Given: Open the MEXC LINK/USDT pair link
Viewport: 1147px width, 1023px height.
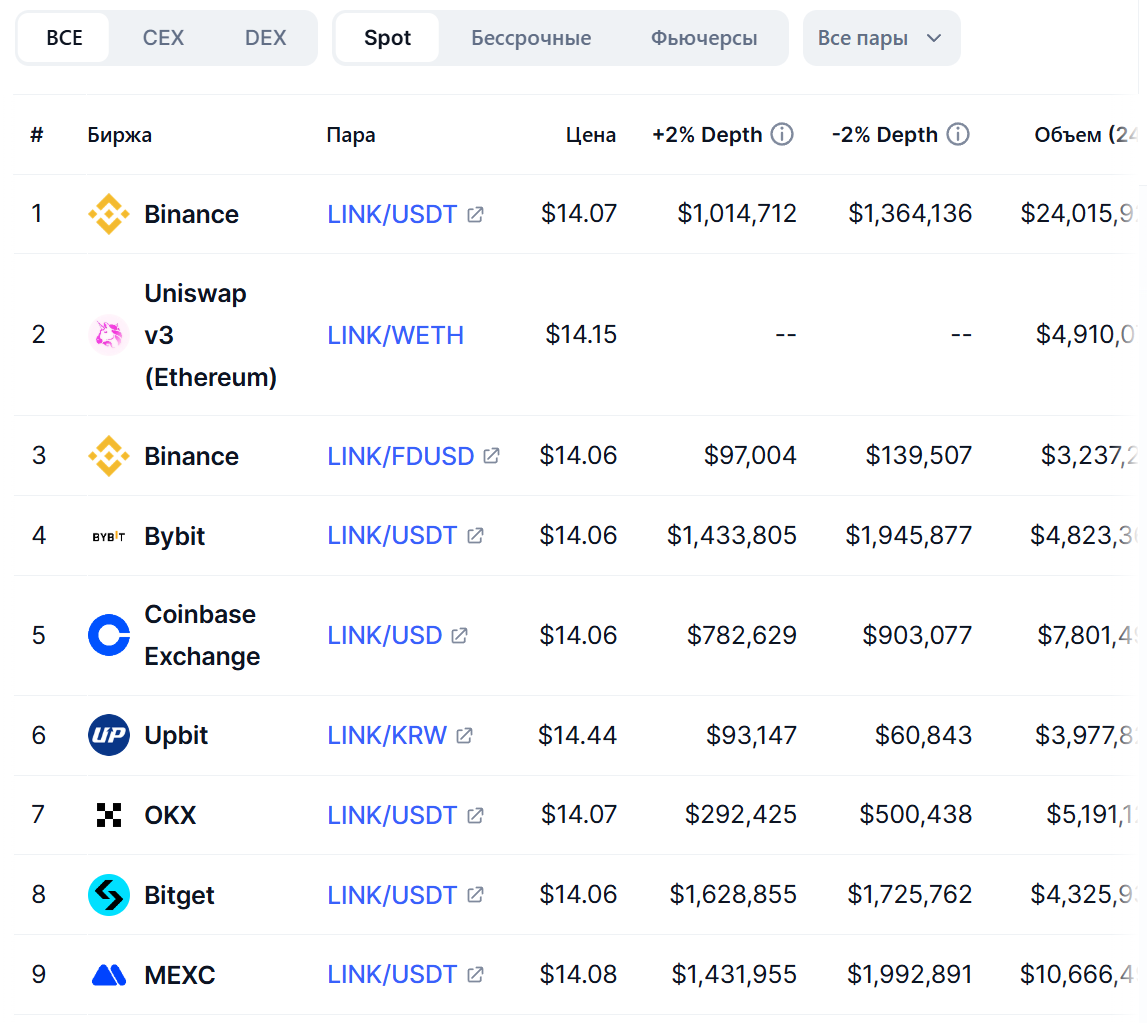Looking at the screenshot, I should (x=392, y=975).
